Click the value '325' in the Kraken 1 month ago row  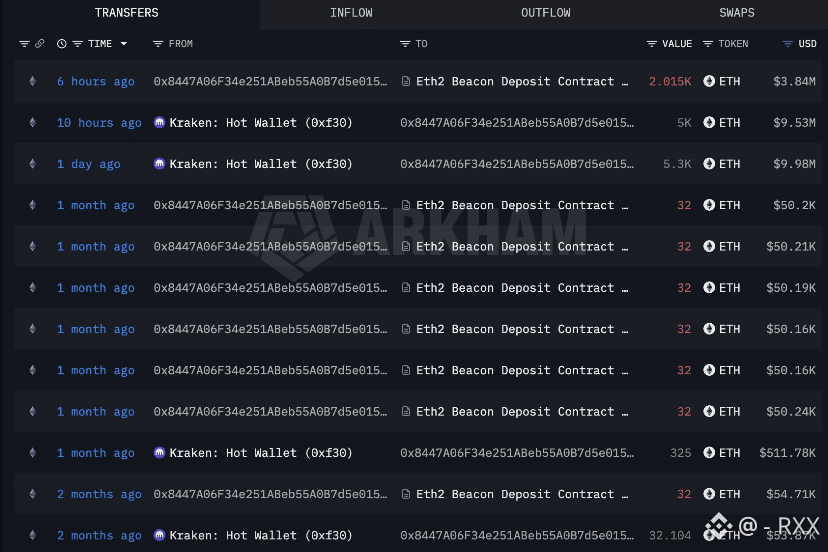[681, 453]
